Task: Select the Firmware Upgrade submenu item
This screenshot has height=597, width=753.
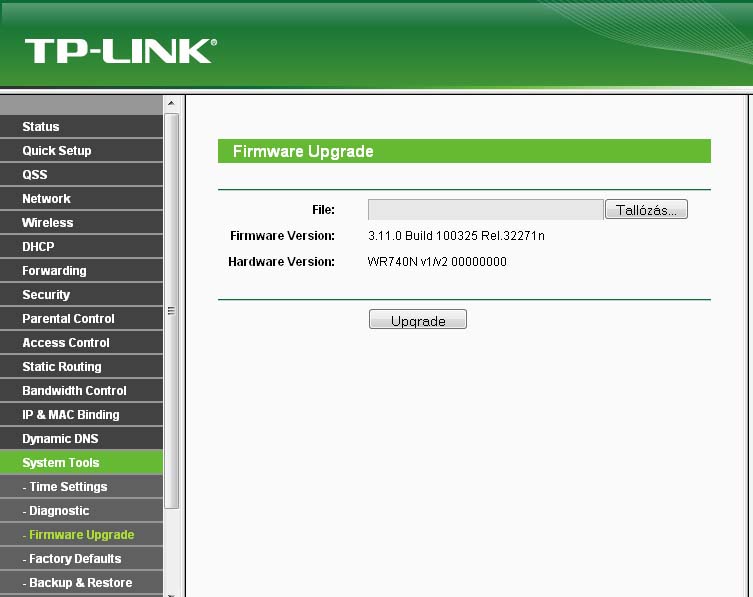Action: 81,535
